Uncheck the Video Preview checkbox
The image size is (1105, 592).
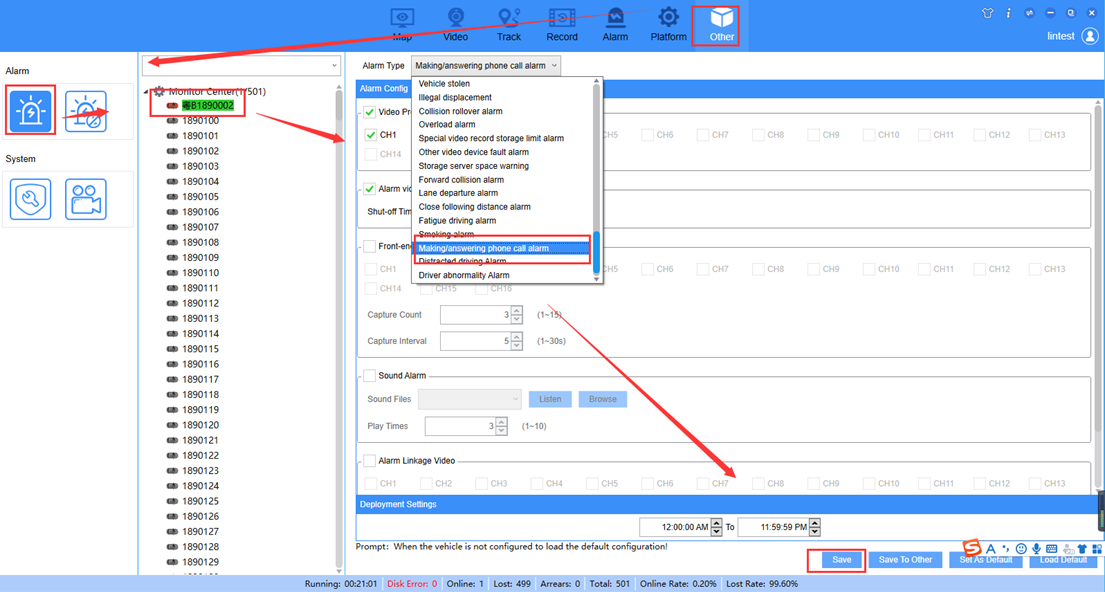(x=369, y=112)
